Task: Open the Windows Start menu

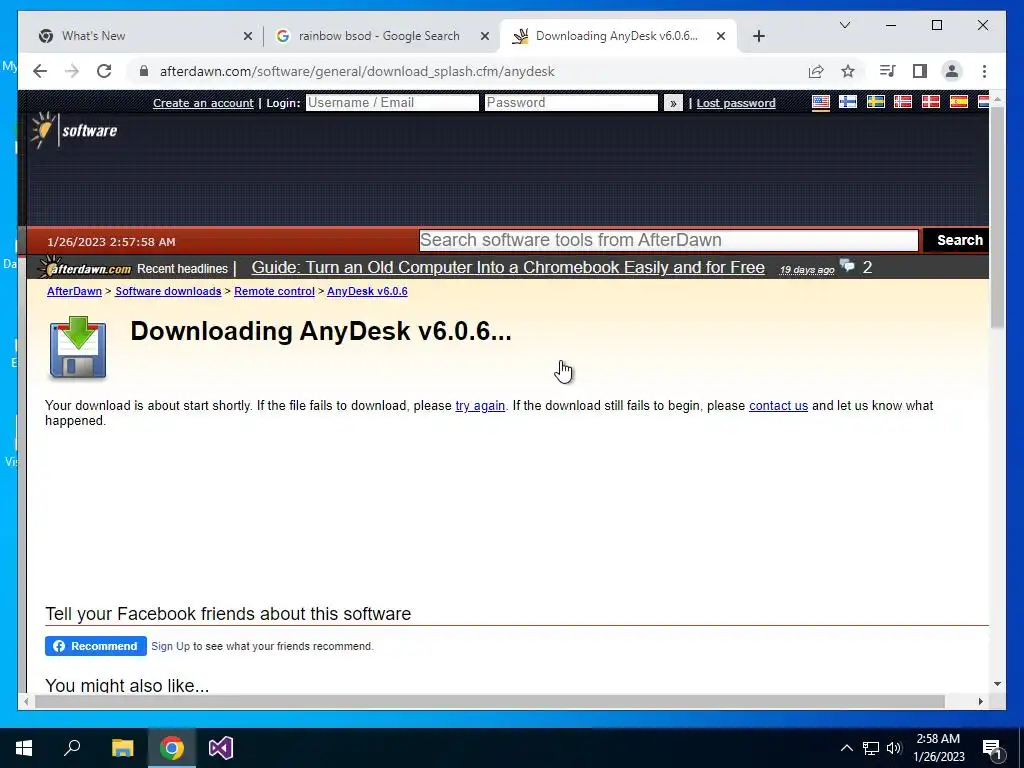Action: (x=24, y=748)
